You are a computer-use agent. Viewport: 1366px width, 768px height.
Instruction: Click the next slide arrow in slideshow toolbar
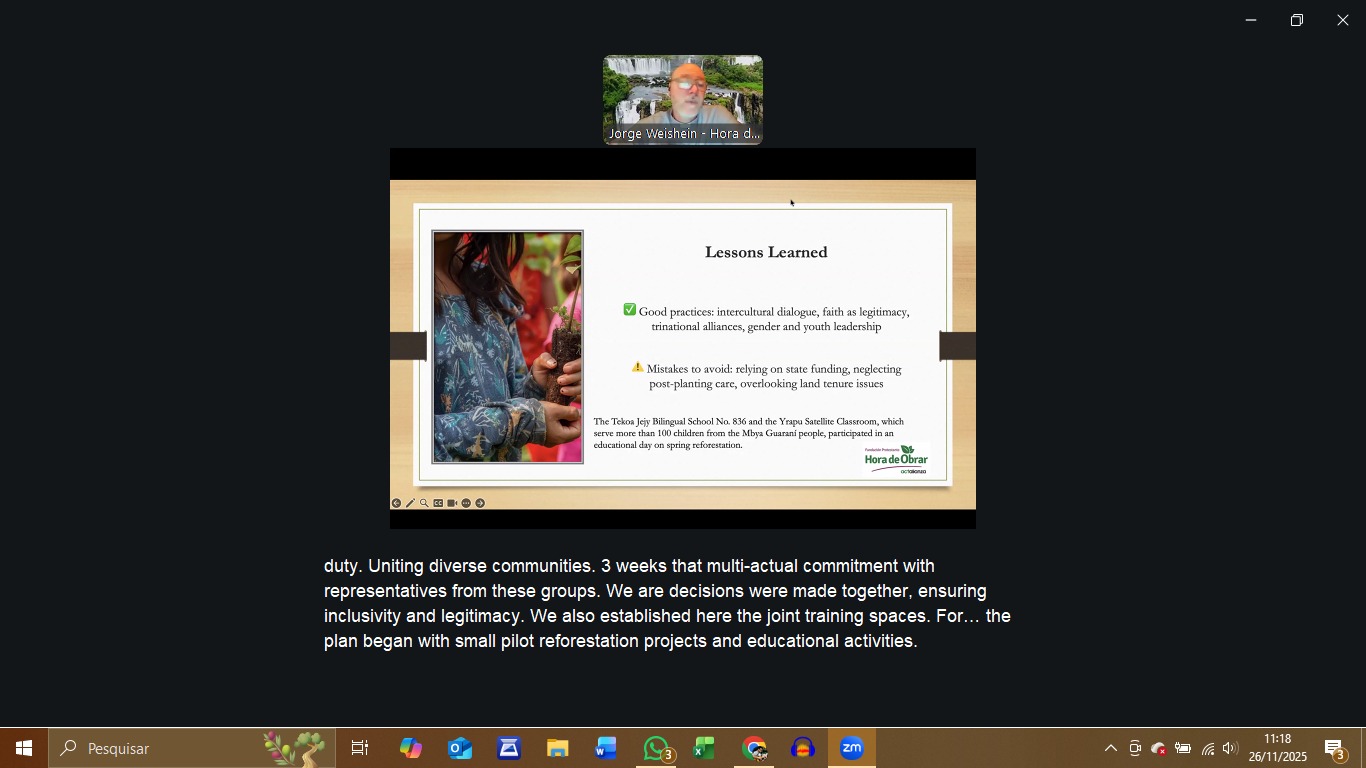tap(480, 503)
